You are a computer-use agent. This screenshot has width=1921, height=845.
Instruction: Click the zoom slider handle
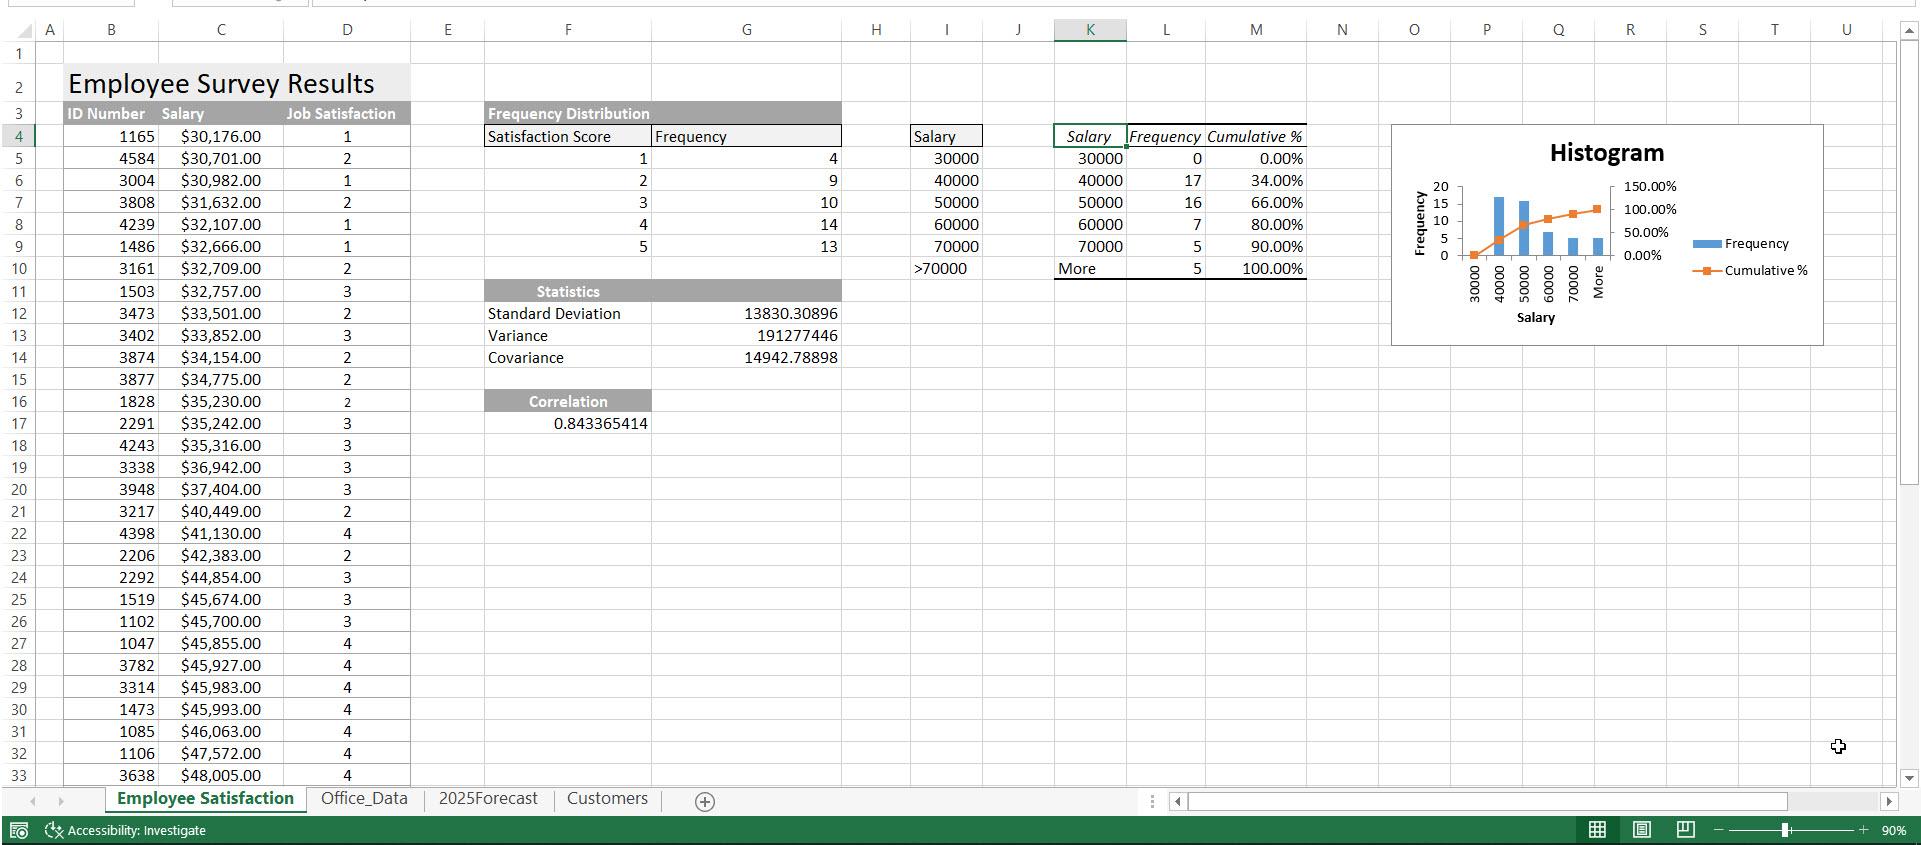(1785, 830)
